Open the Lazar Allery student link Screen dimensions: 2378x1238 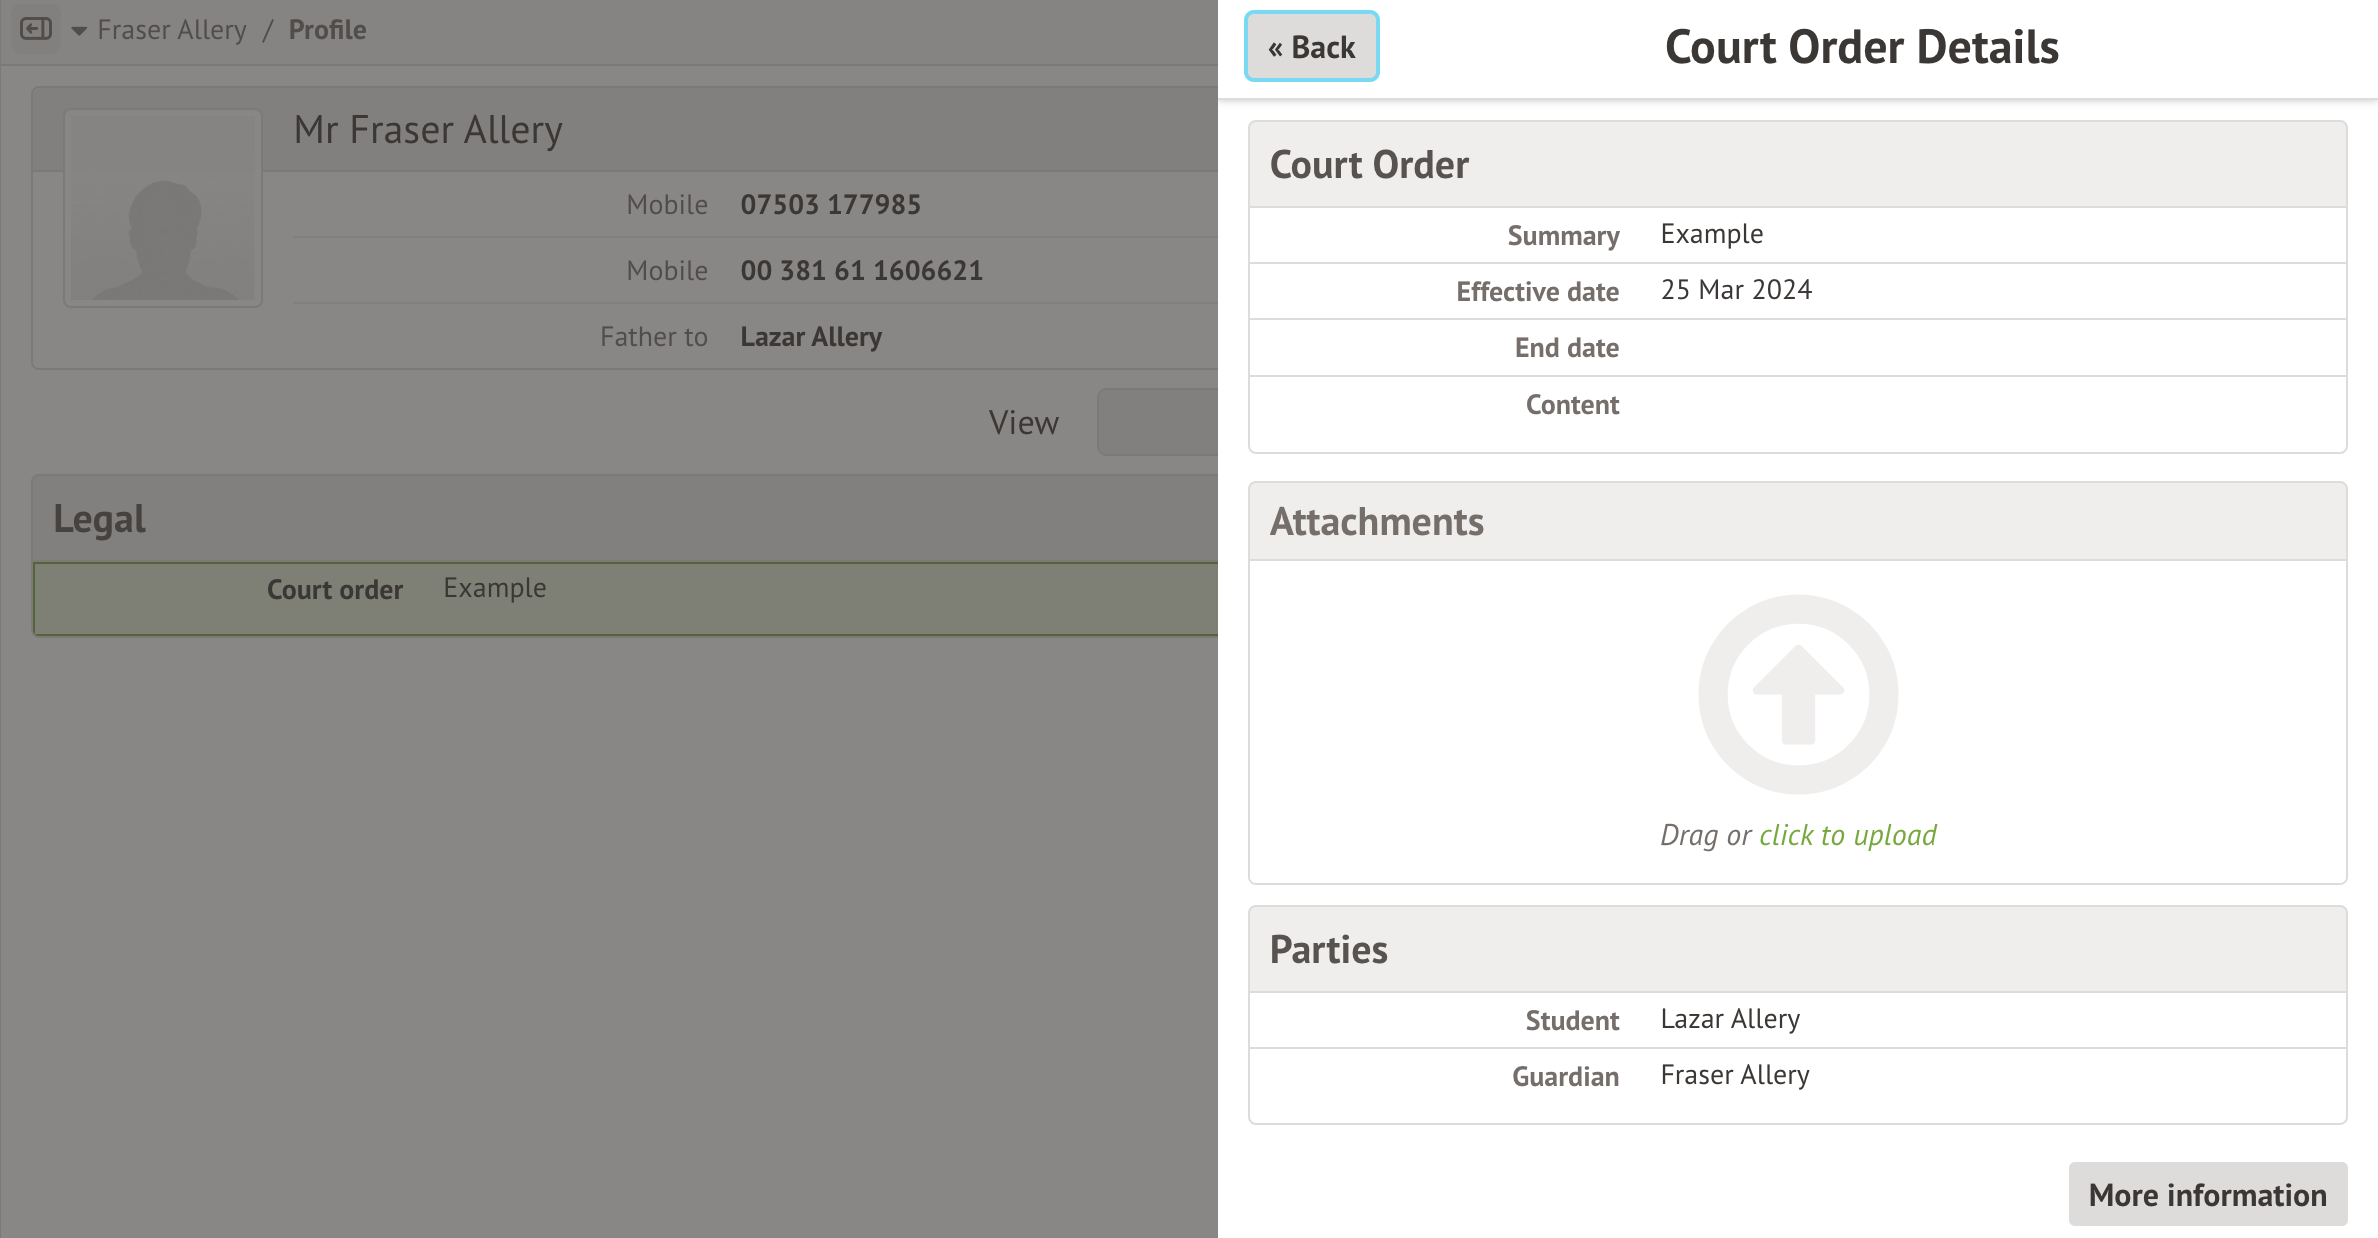pyautogui.click(x=1729, y=1019)
